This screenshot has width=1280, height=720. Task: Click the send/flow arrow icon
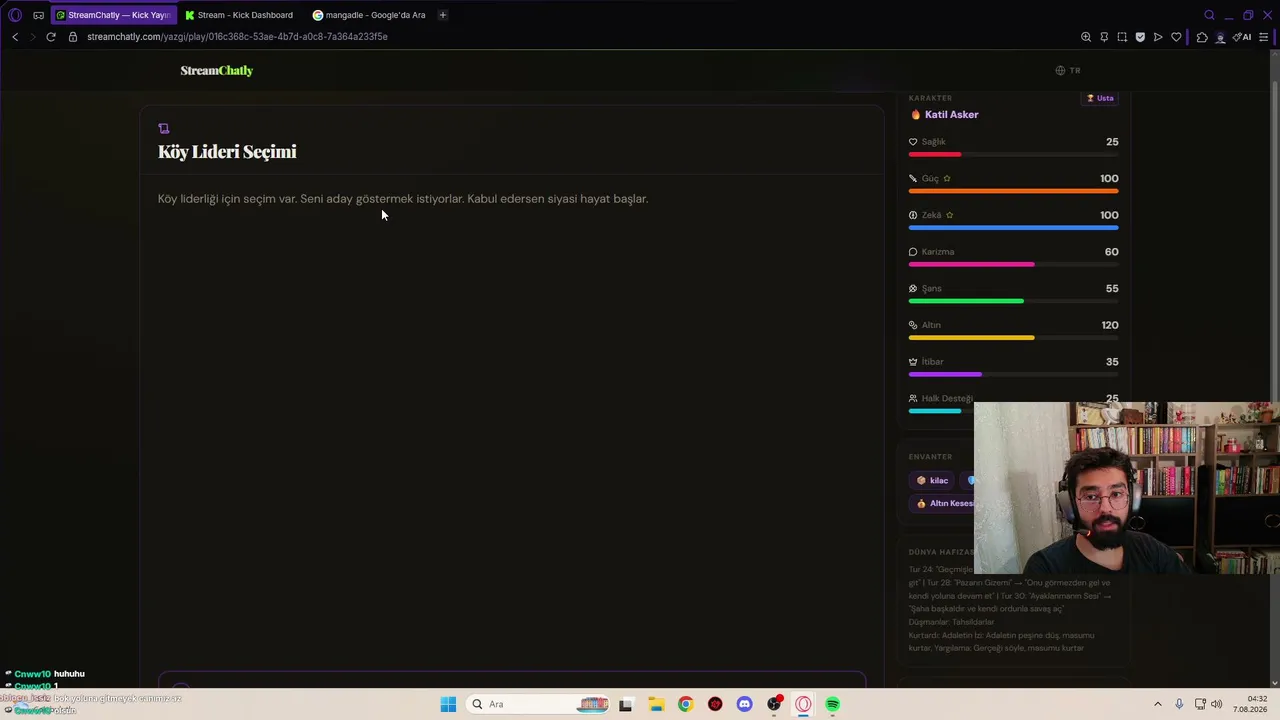point(1158,37)
